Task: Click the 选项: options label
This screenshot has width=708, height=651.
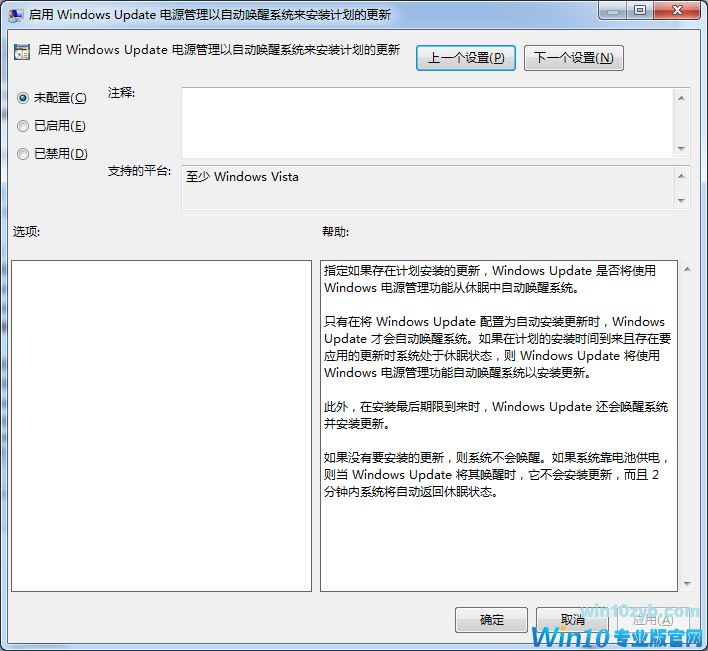Action: (27, 232)
